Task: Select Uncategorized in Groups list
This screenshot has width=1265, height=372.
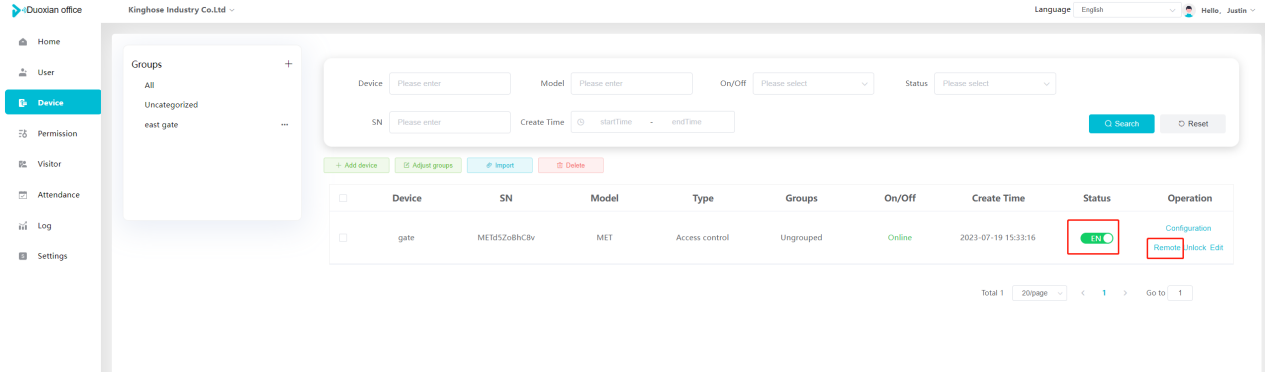Action: (171, 104)
